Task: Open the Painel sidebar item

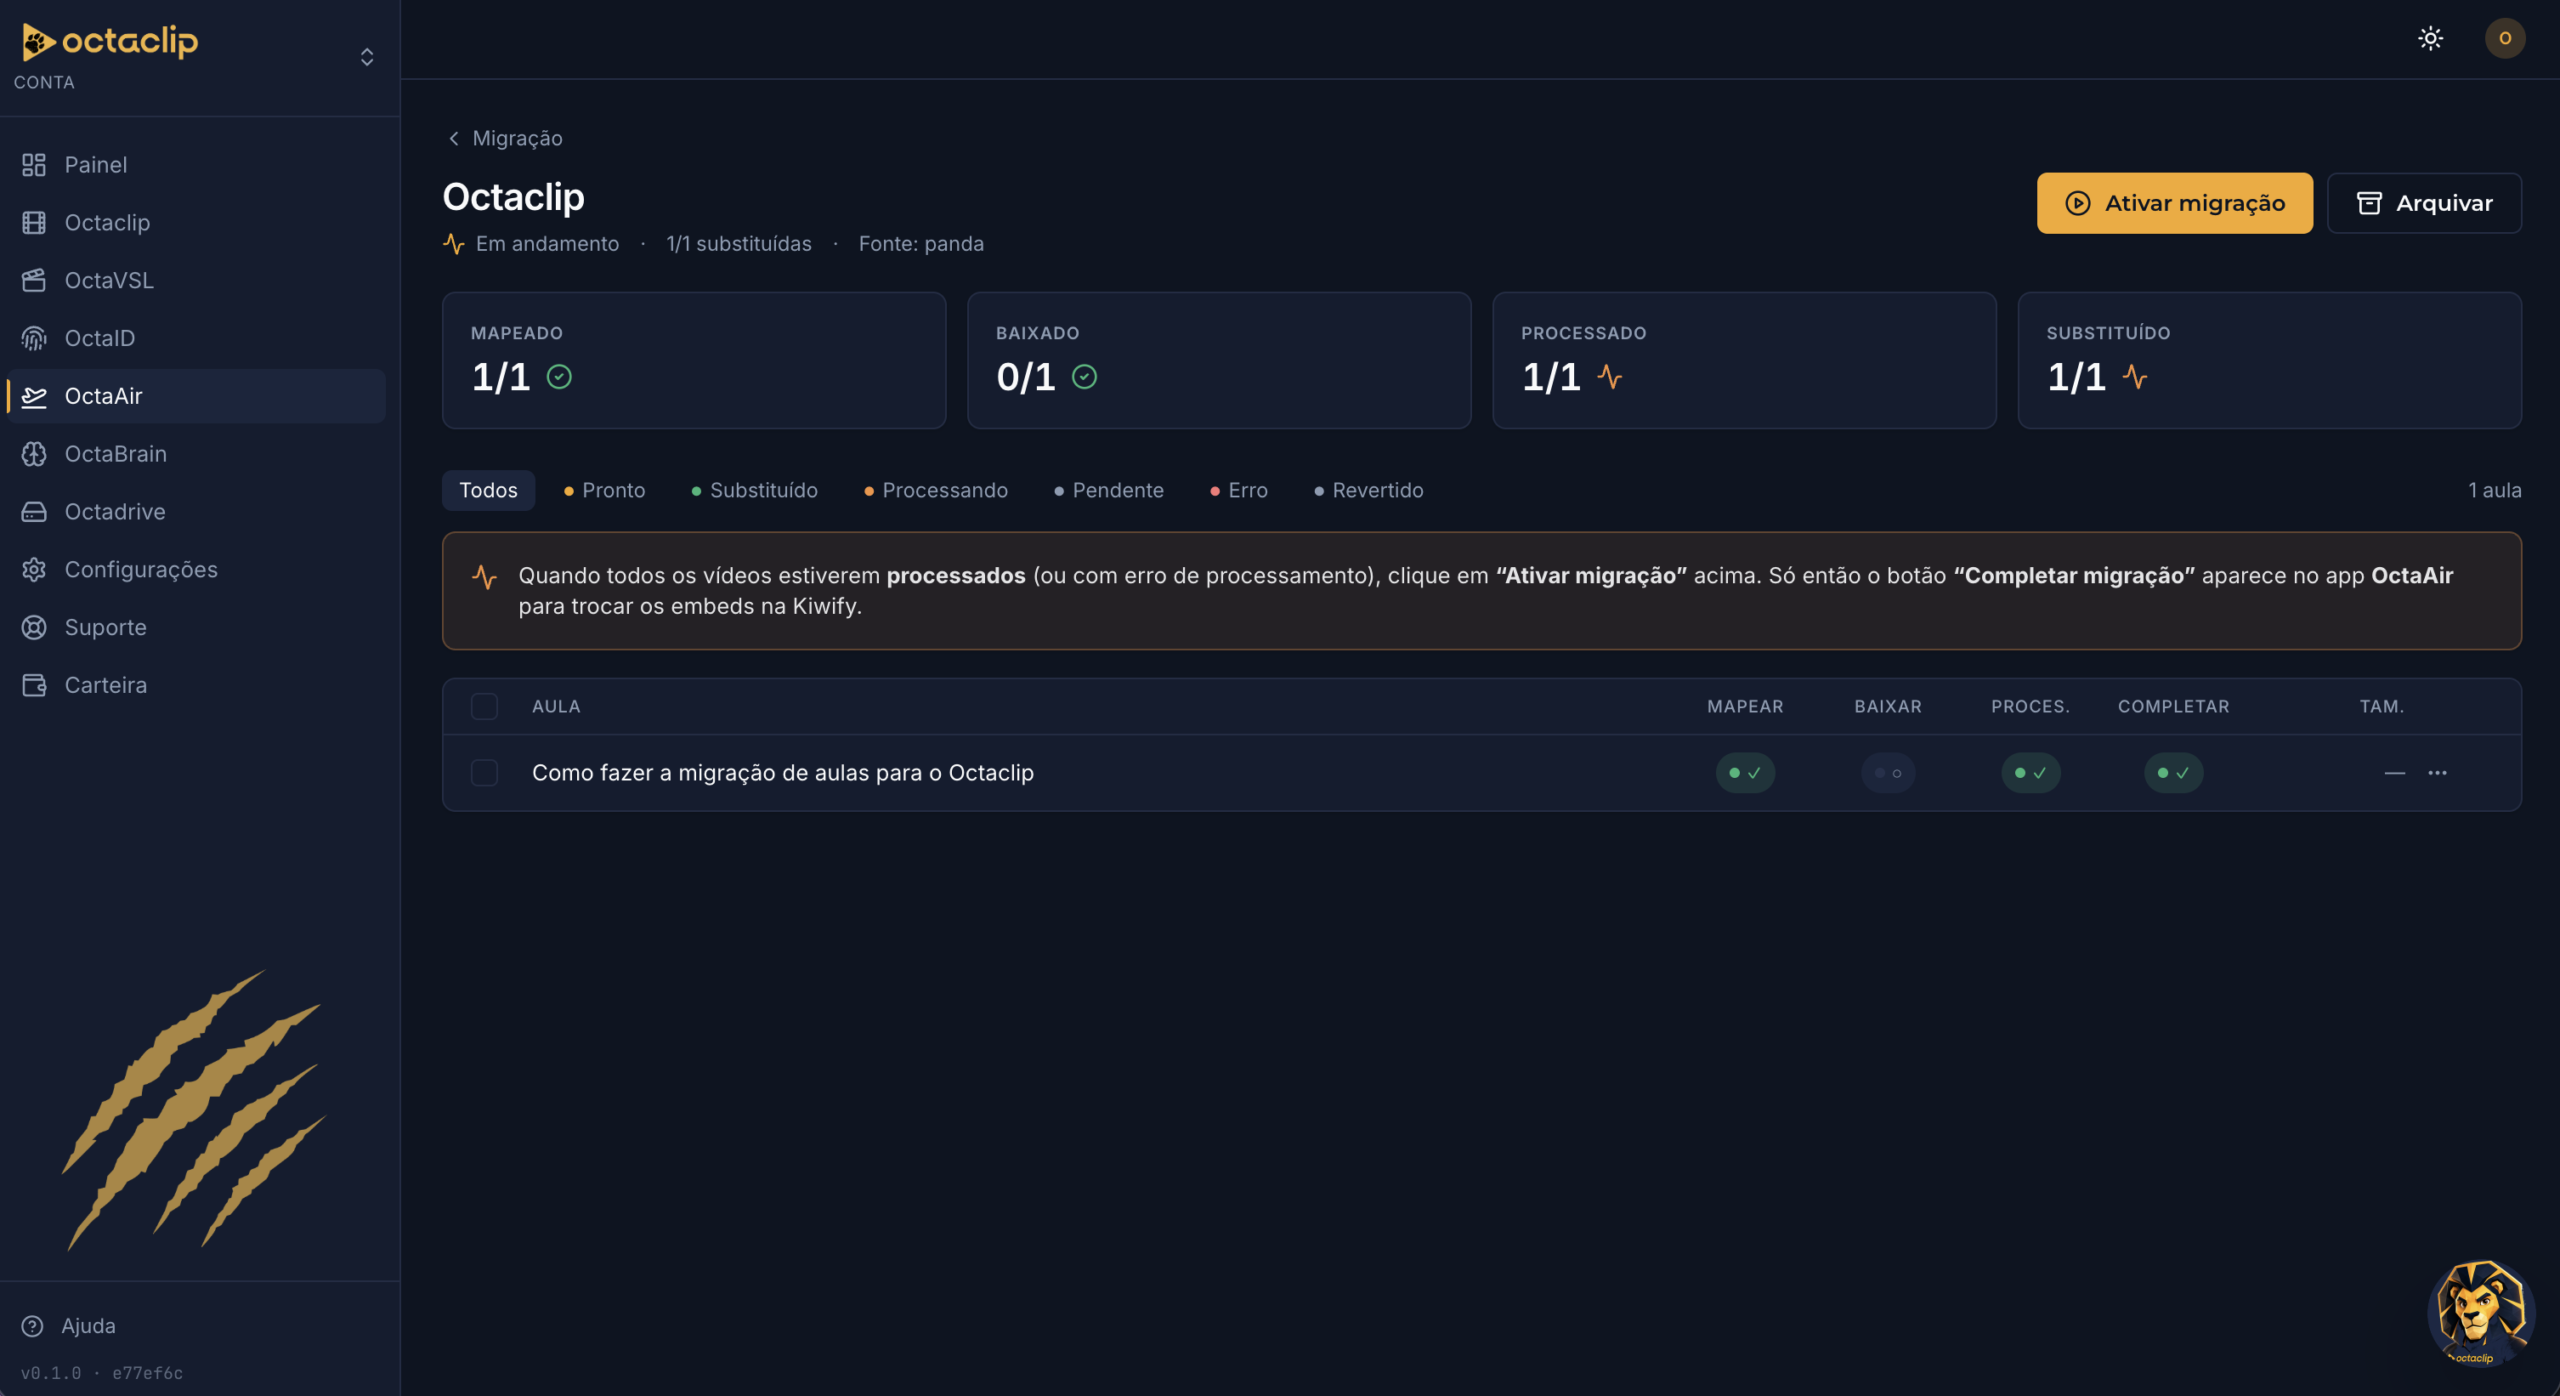Action: tap(196, 165)
